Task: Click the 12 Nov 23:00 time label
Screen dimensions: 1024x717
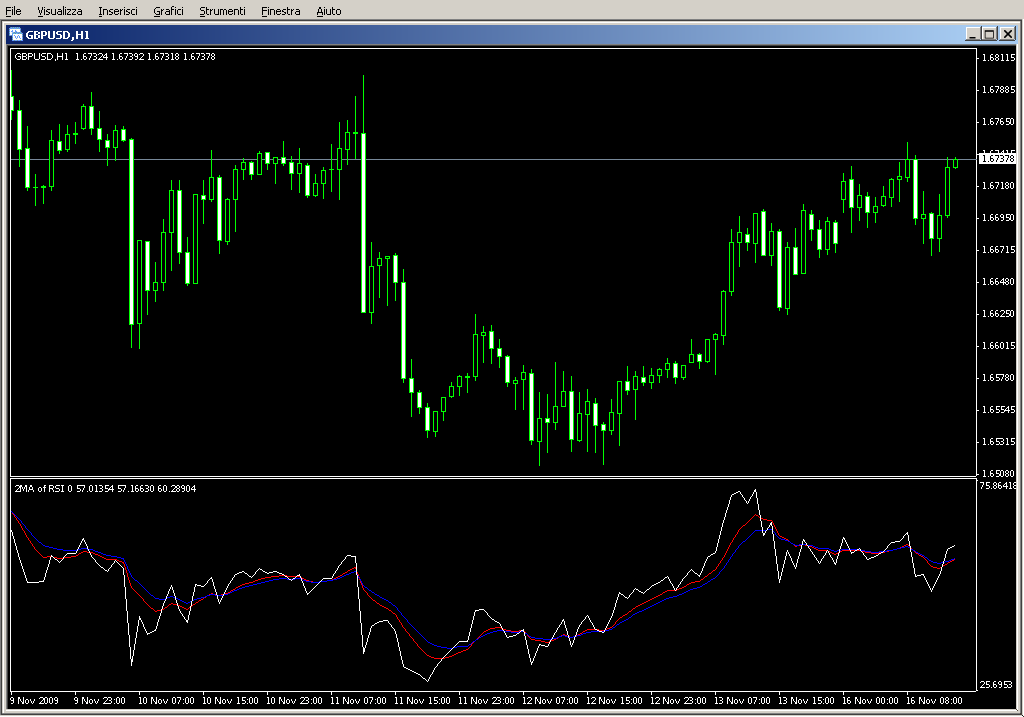Action: (678, 701)
